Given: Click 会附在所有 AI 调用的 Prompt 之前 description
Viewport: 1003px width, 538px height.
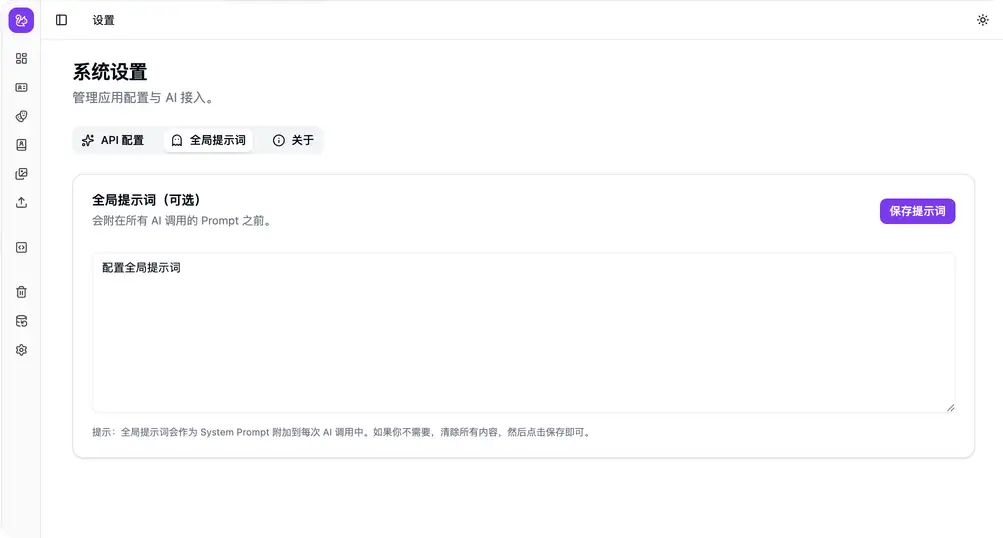Looking at the screenshot, I should click(183, 221).
